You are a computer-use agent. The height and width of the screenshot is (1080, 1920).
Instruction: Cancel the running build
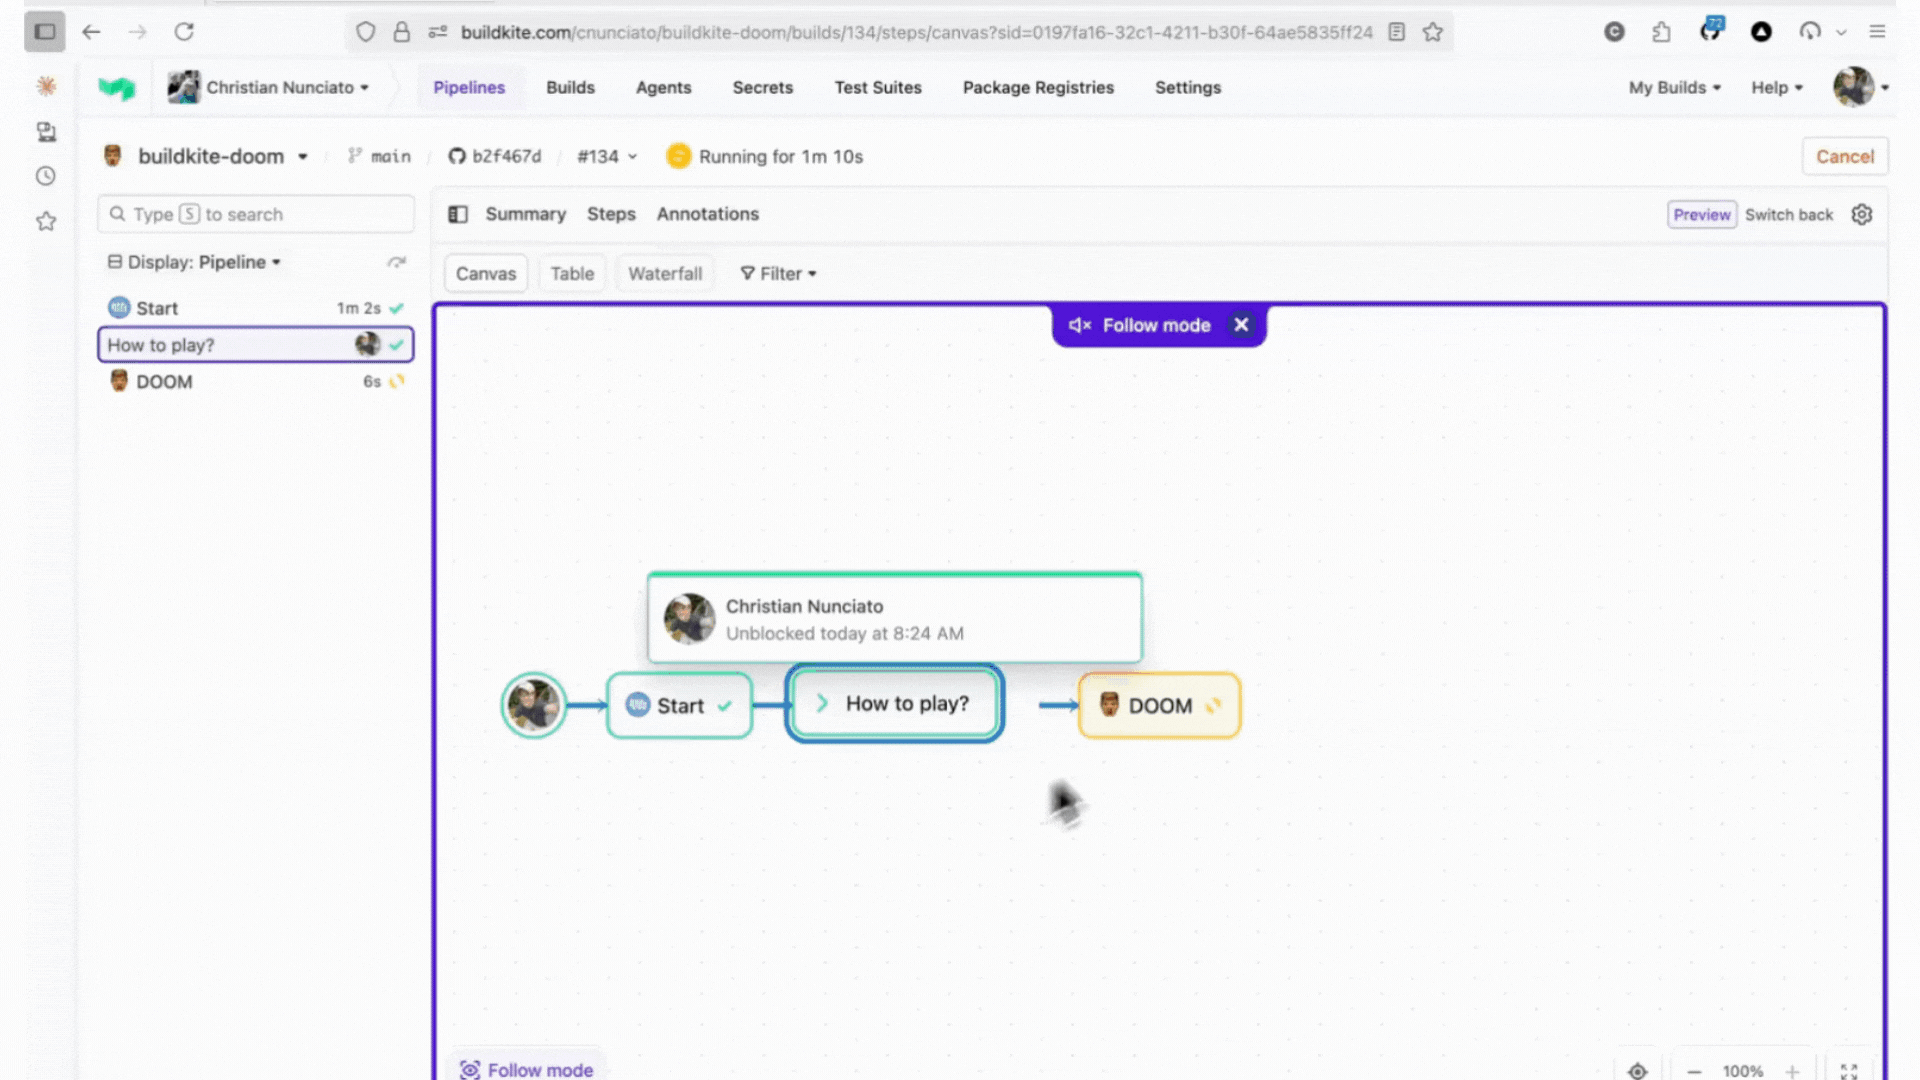pos(1844,156)
